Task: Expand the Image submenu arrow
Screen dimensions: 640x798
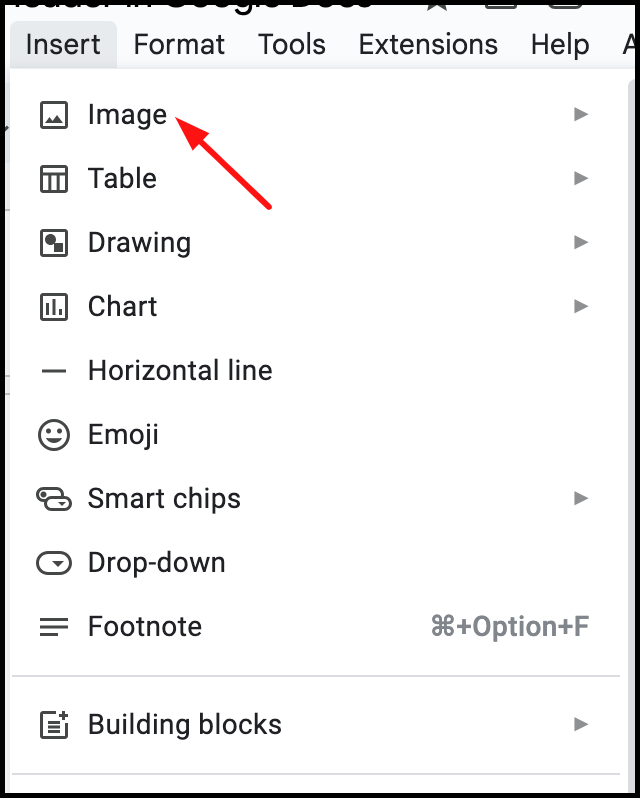Action: pyautogui.click(x=581, y=114)
